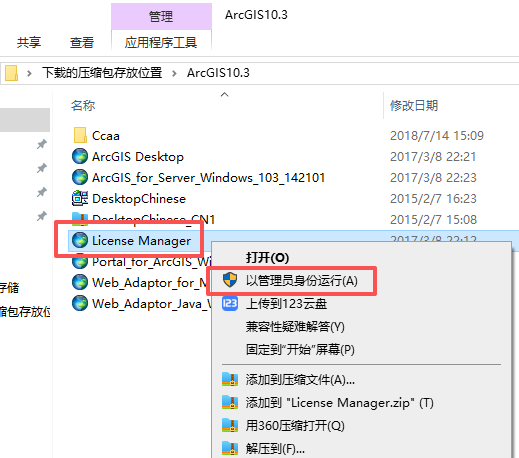This screenshot has height=458, width=519.
Task: Click the Portal_for_ArcGIS file name
Action: [x=152, y=262]
